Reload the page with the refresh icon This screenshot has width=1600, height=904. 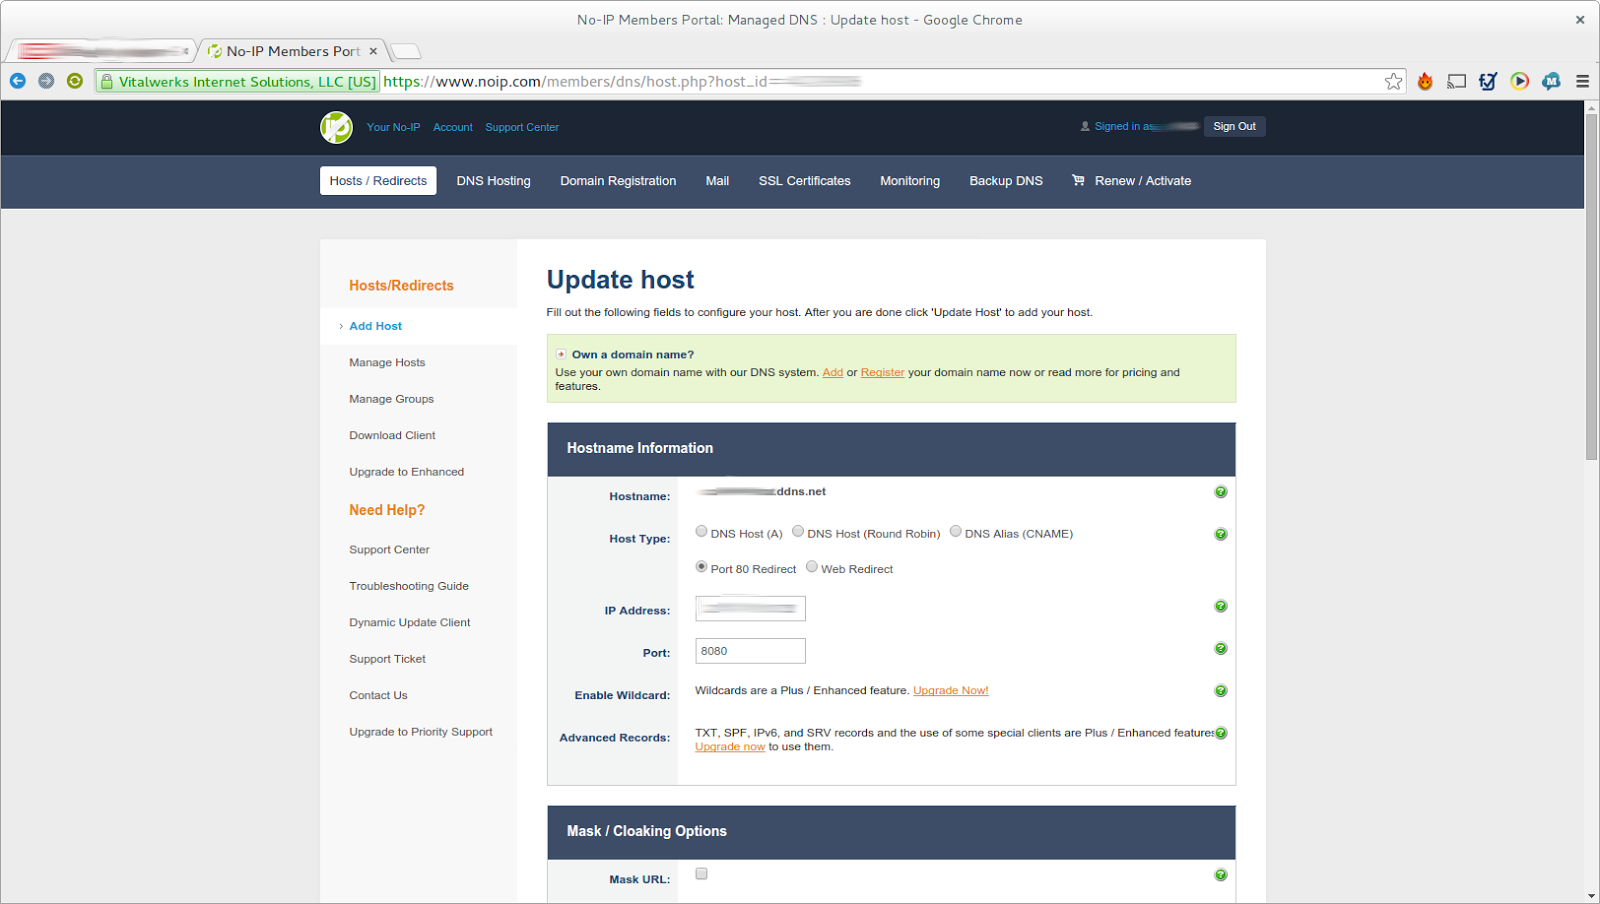pyautogui.click(x=75, y=81)
